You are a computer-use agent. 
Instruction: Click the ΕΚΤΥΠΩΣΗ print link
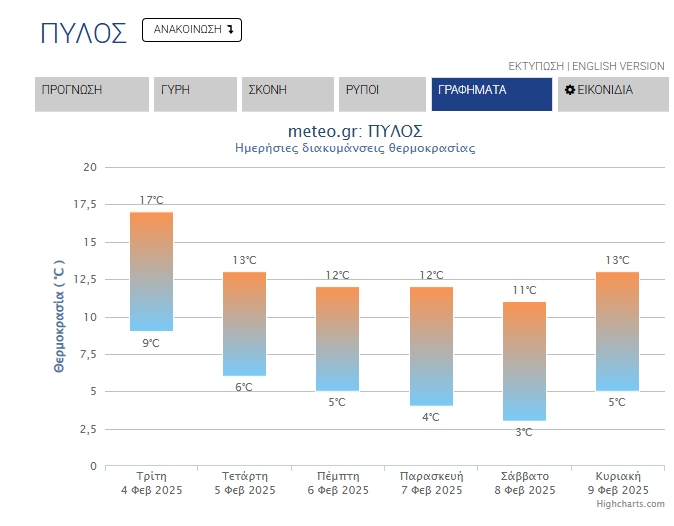(536, 66)
